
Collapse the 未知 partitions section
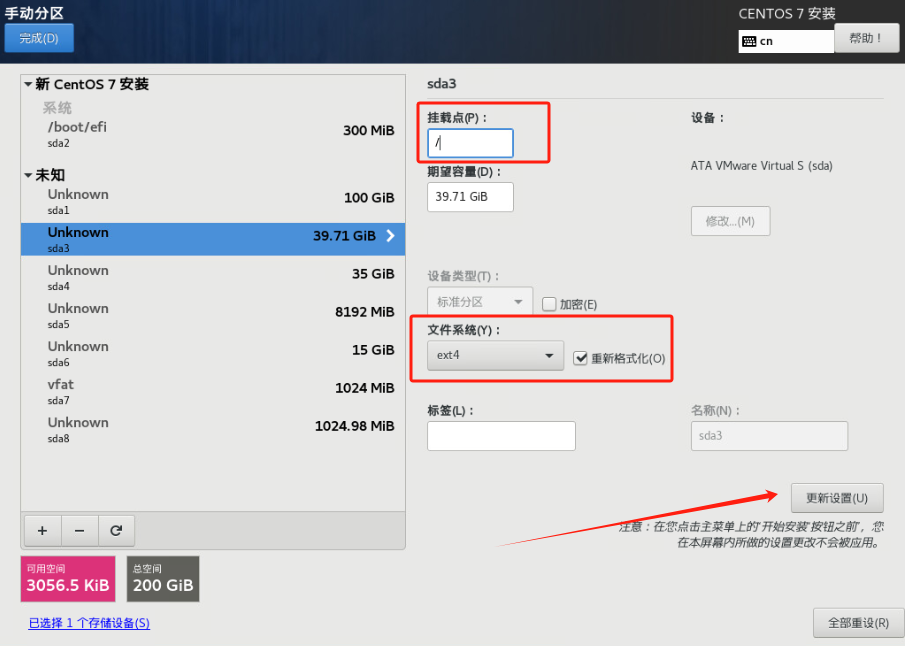tap(28, 175)
